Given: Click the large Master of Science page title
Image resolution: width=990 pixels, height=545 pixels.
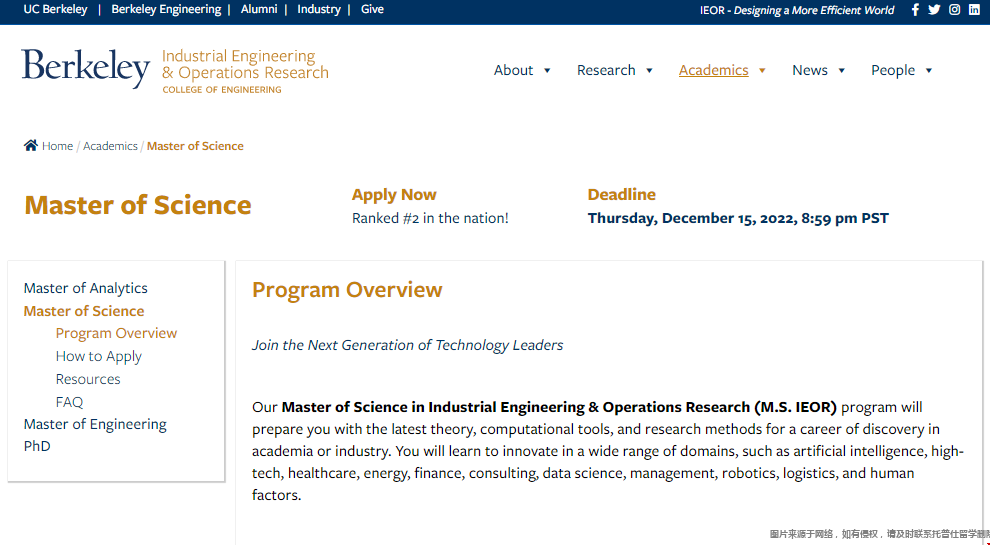Looking at the screenshot, I should point(138,205).
